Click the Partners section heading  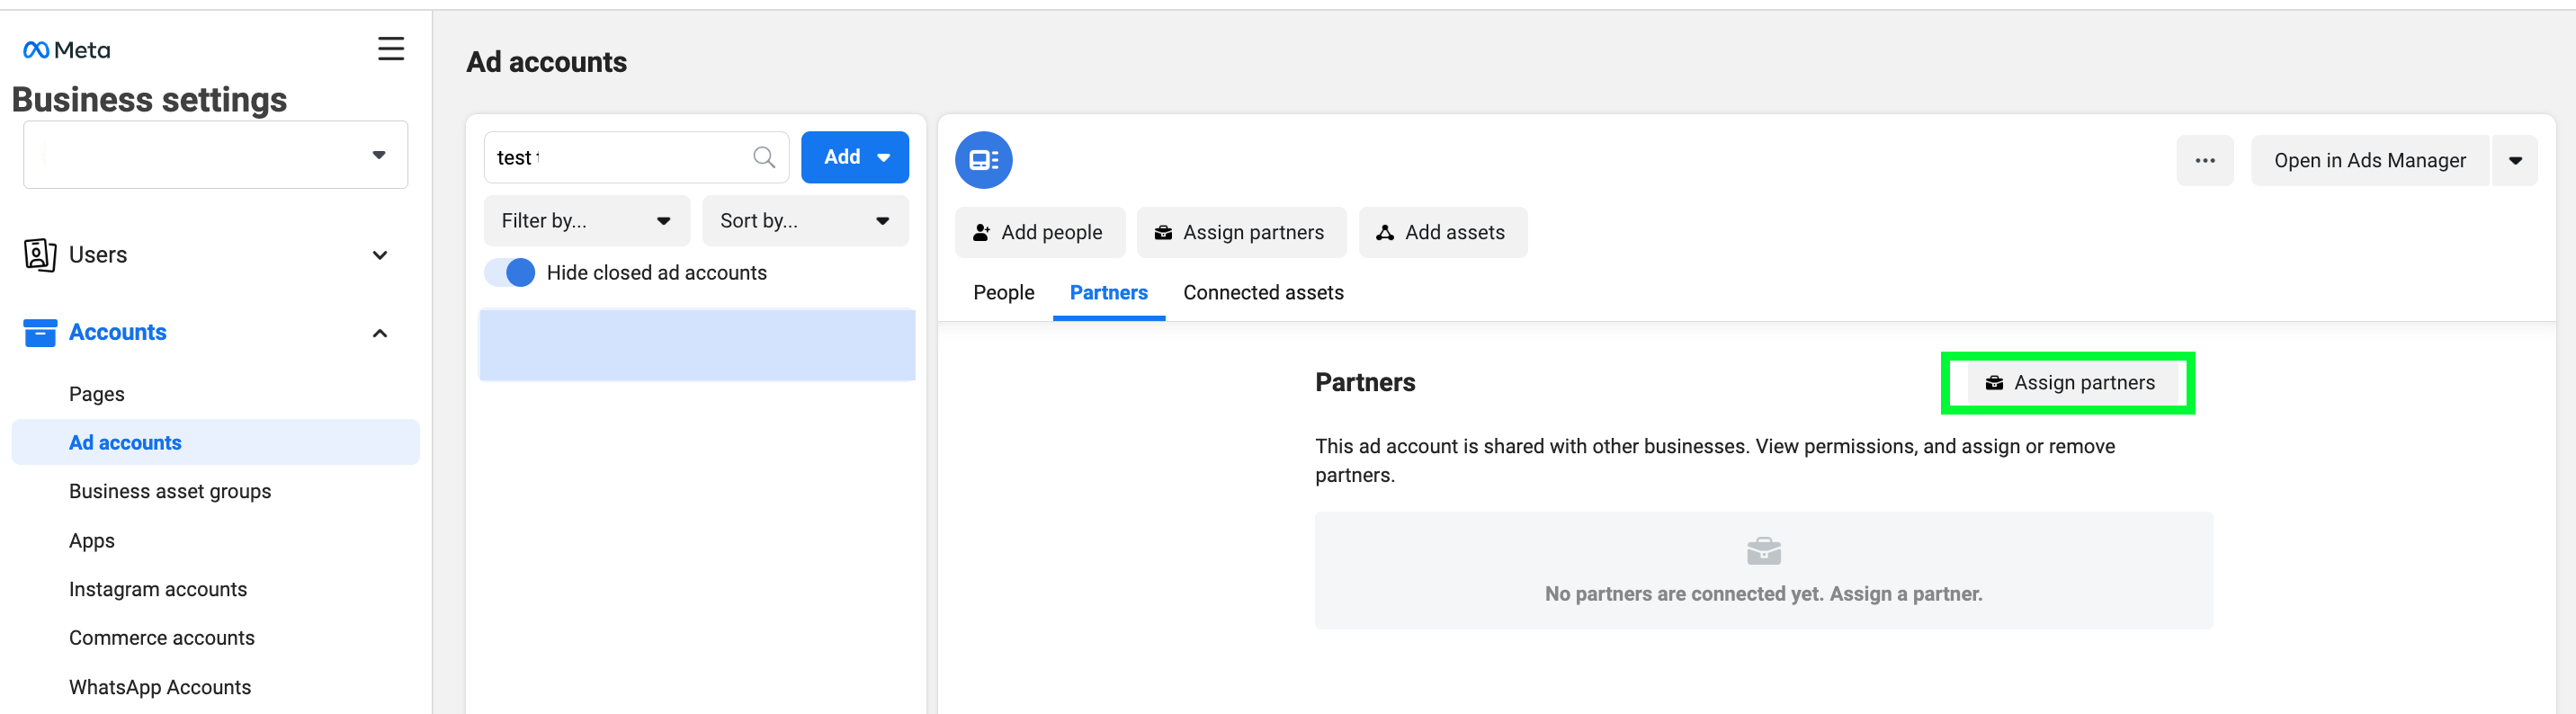[x=1365, y=383]
